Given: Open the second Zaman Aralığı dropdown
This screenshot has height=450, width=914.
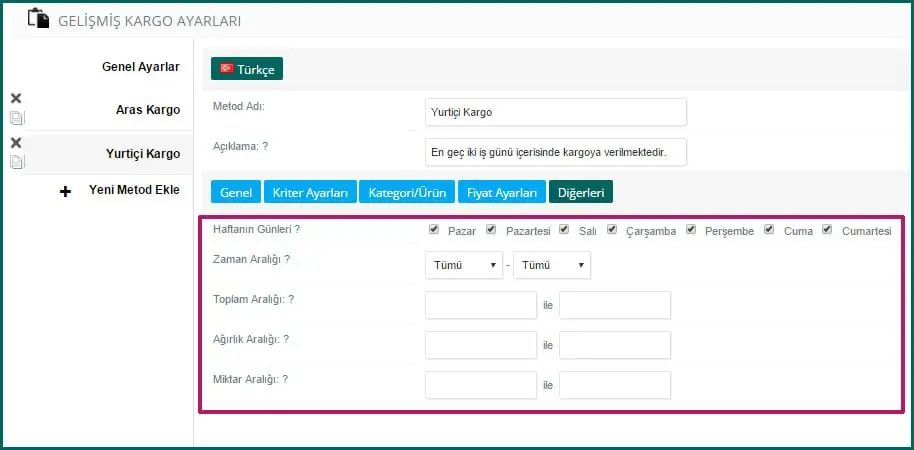Looking at the screenshot, I should (x=552, y=265).
